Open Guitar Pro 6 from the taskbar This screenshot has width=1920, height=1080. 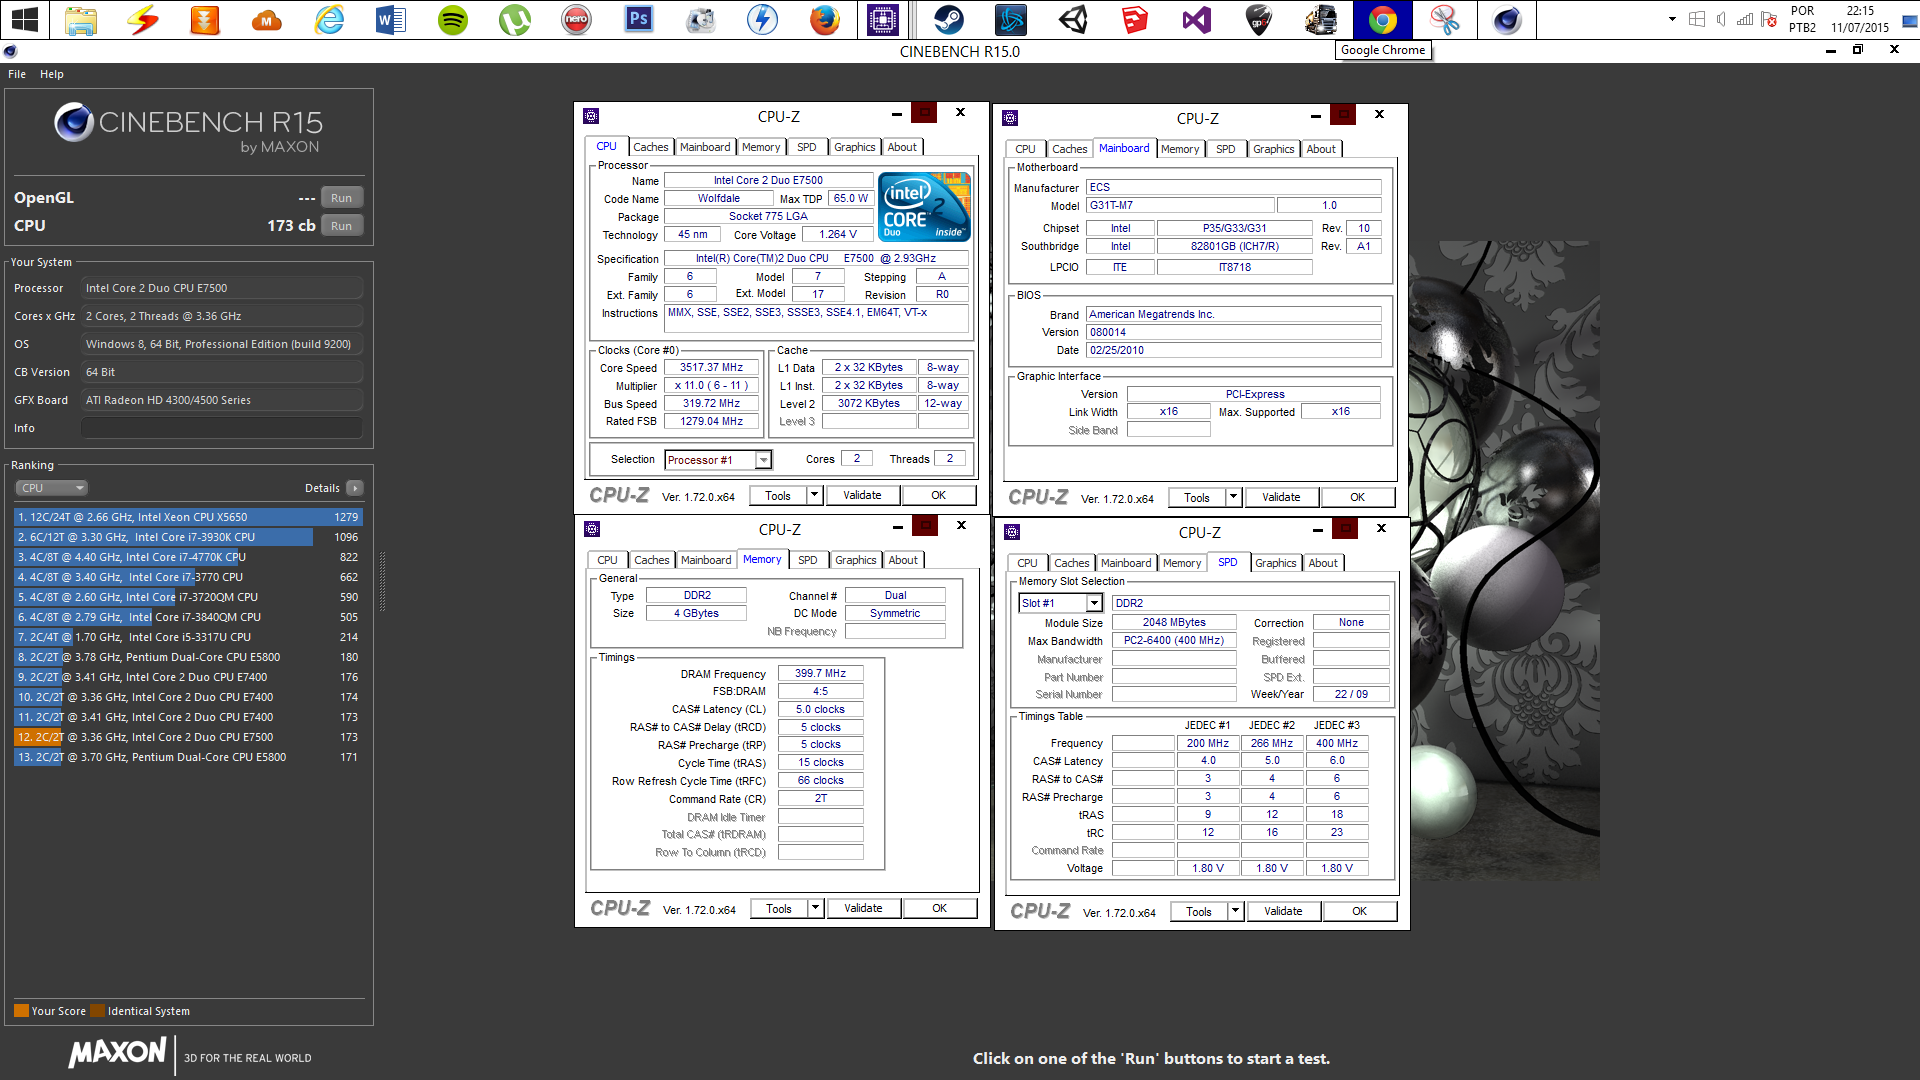point(1259,19)
